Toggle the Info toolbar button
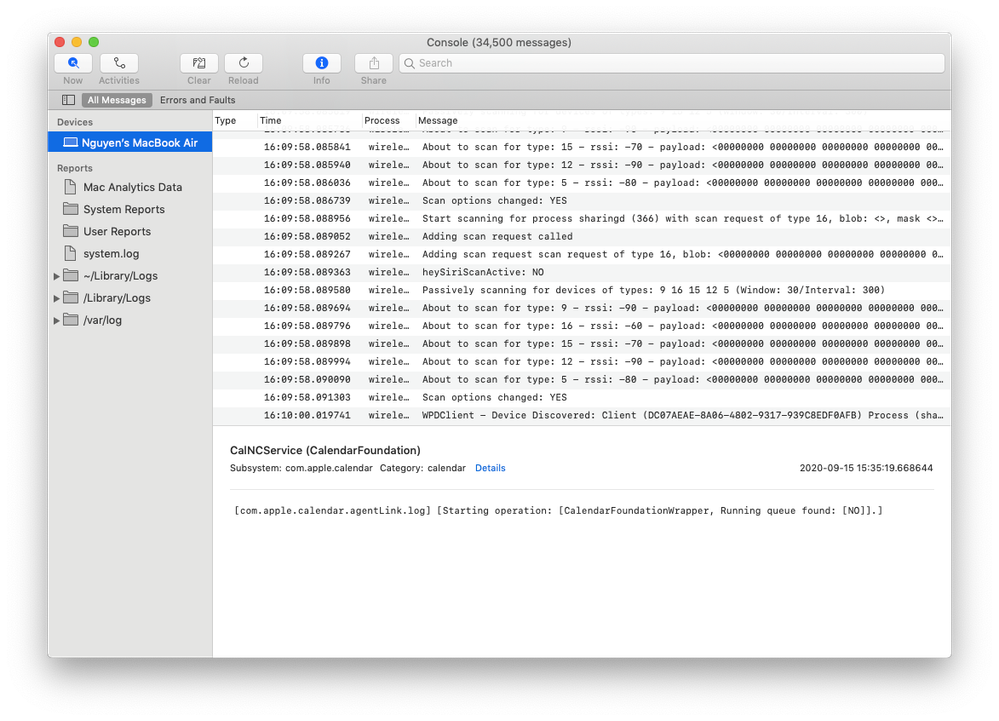The height and width of the screenshot is (721, 999). pos(322,63)
